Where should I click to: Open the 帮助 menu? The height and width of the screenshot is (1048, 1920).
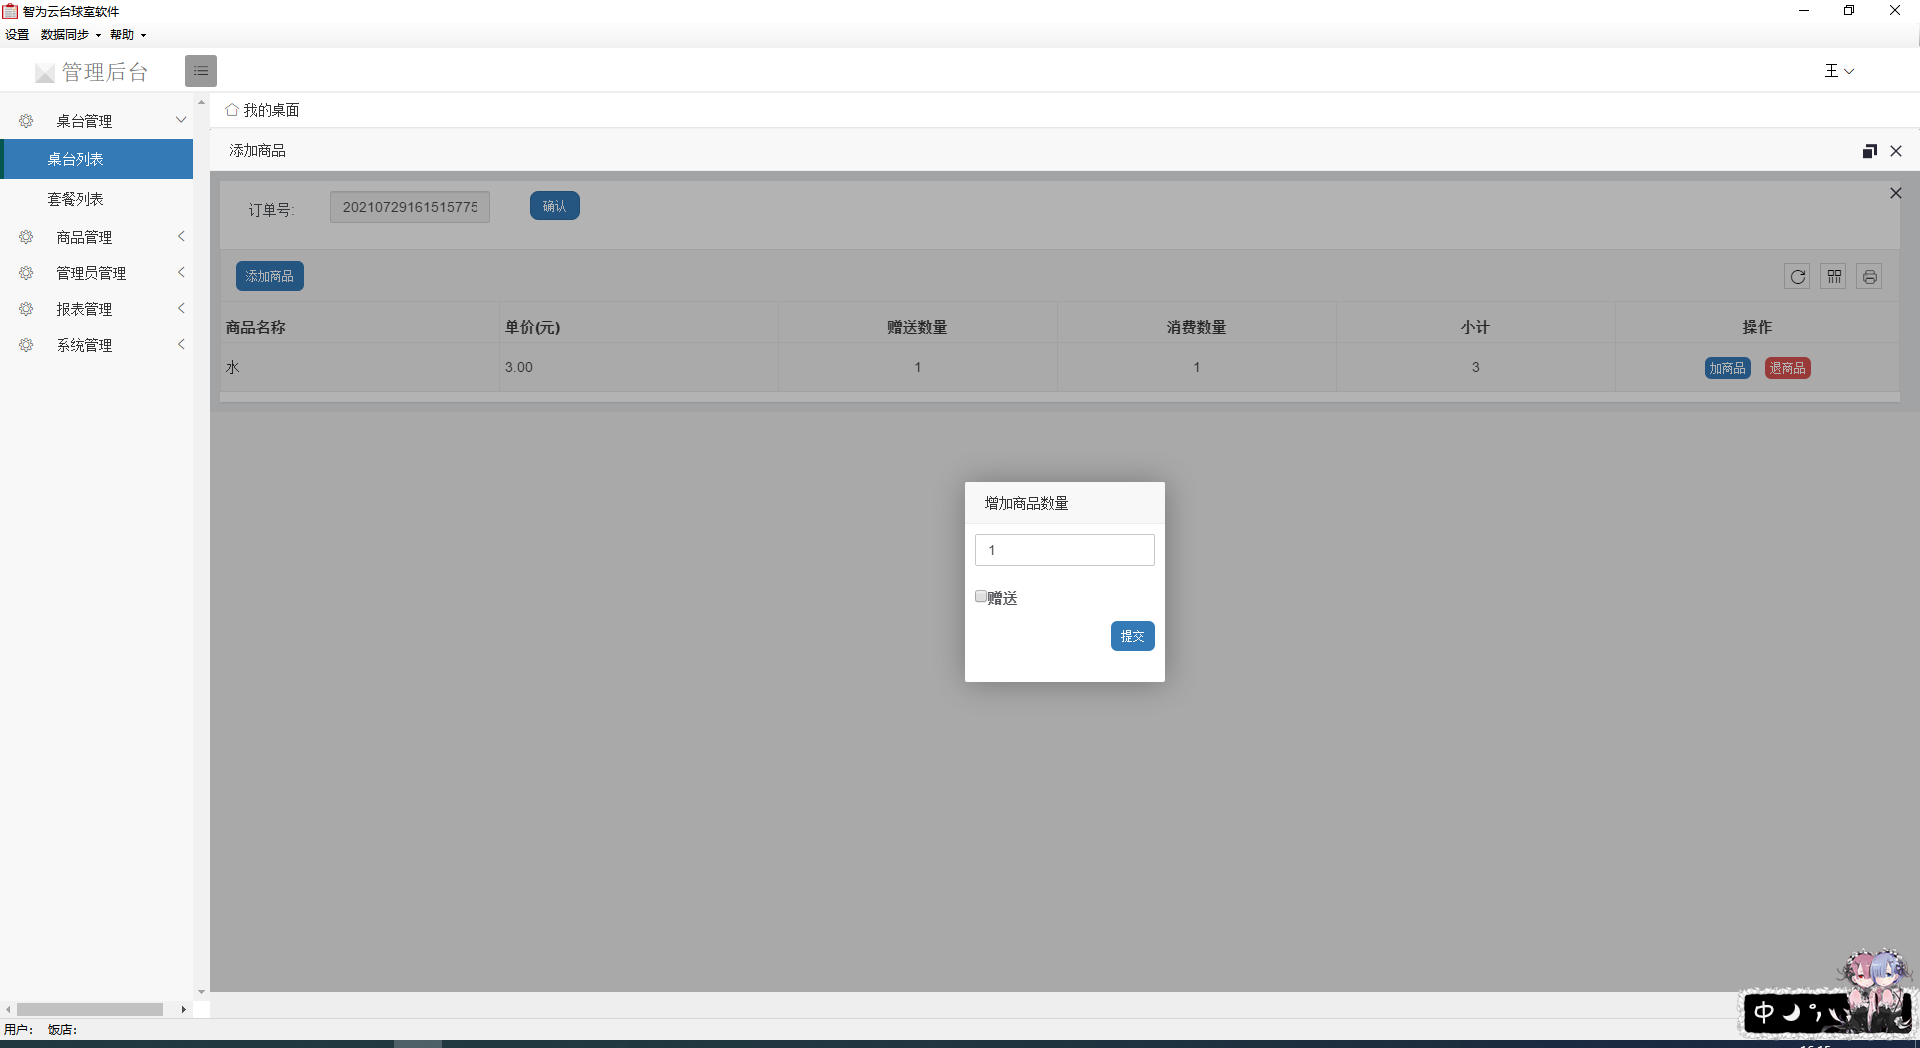pyautogui.click(x=127, y=35)
